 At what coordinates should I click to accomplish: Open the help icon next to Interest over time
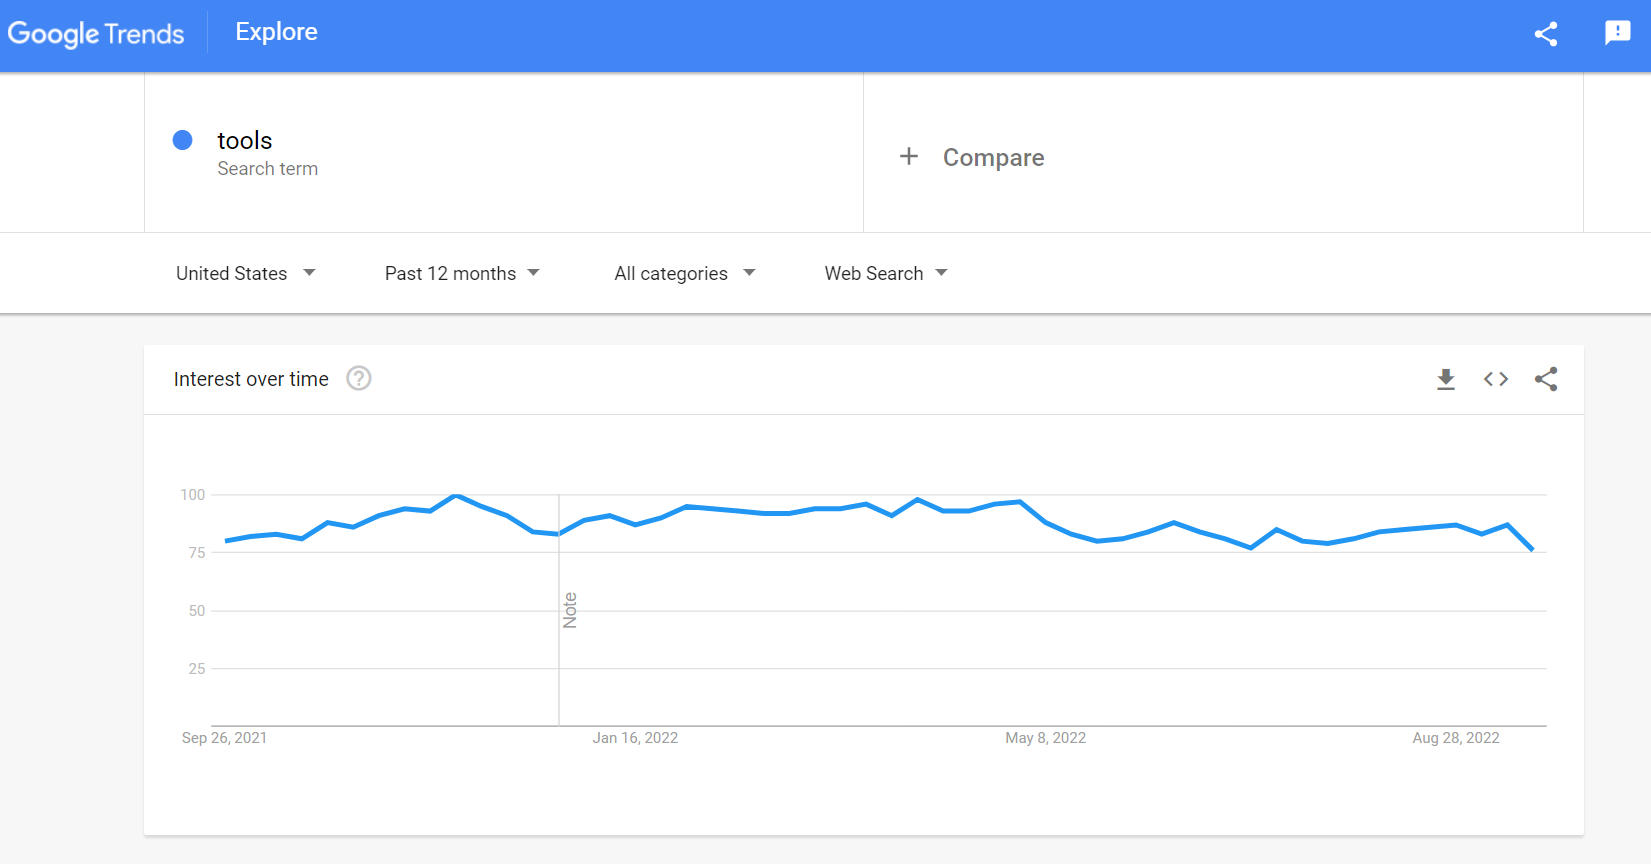coord(359,378)
